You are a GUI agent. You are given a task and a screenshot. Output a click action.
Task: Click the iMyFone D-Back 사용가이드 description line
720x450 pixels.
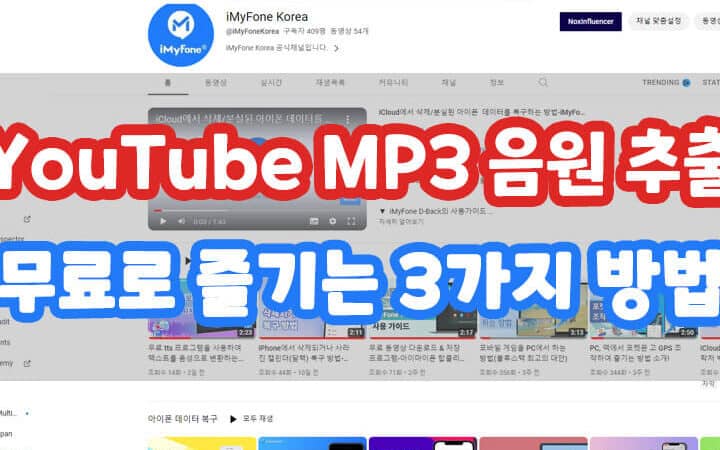point(435,212)
